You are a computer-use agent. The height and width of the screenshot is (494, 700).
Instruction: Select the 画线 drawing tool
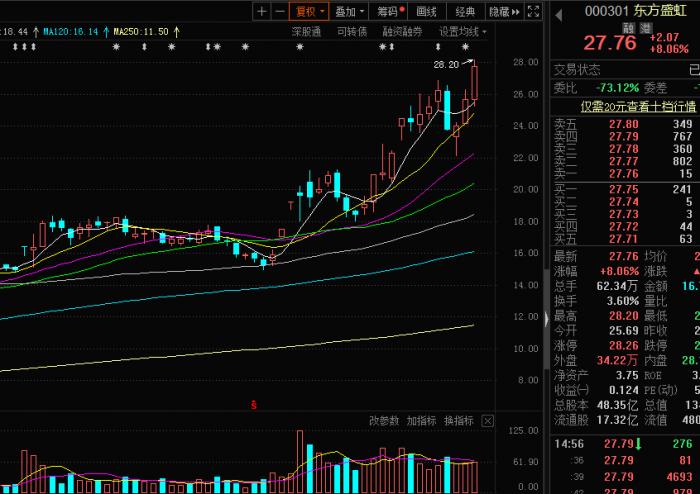coord(427,12)
